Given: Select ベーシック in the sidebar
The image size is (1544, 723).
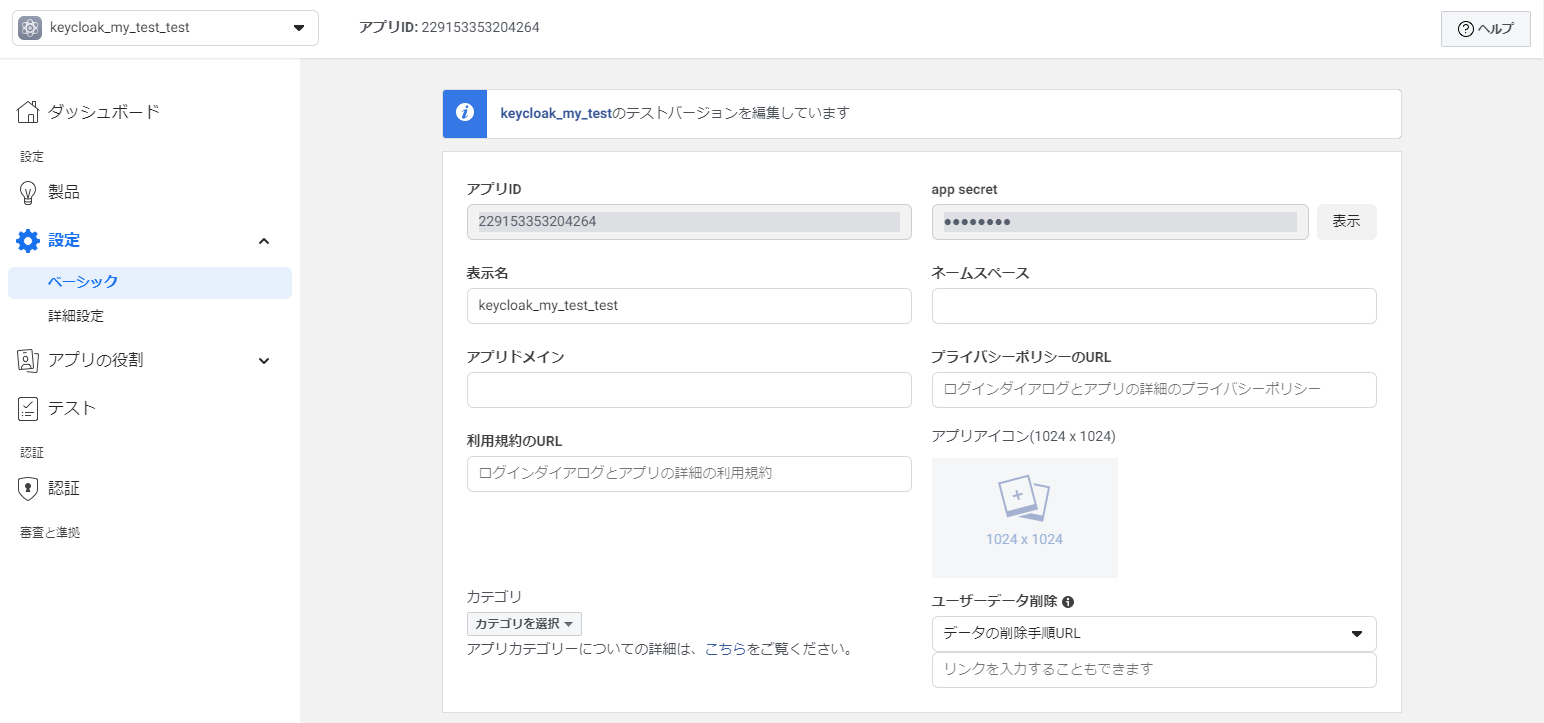Looking at the screenshot, I should pyautogui.click(x=84, y=281).
